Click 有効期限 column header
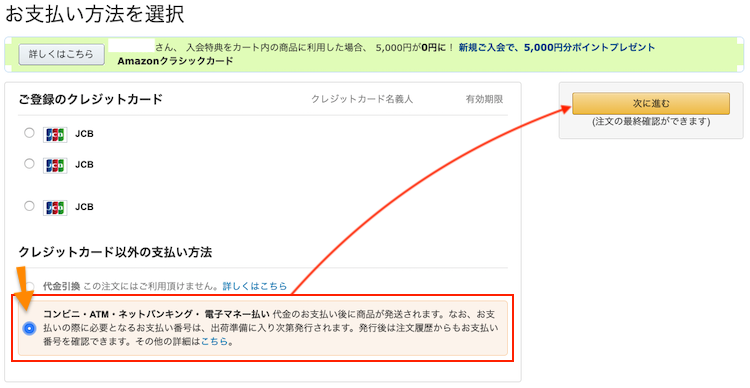750x388 pixels. [x=484, y=99]
